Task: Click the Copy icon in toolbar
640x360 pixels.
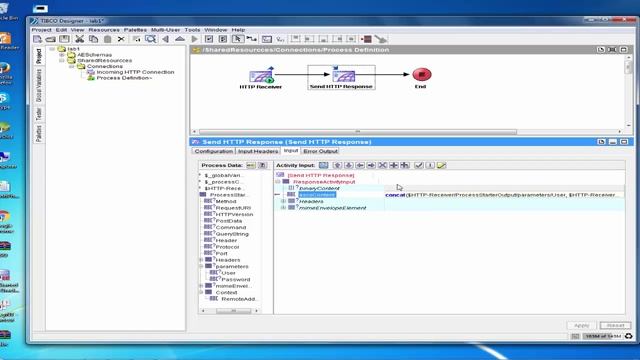Action: [x=93, y=39]
